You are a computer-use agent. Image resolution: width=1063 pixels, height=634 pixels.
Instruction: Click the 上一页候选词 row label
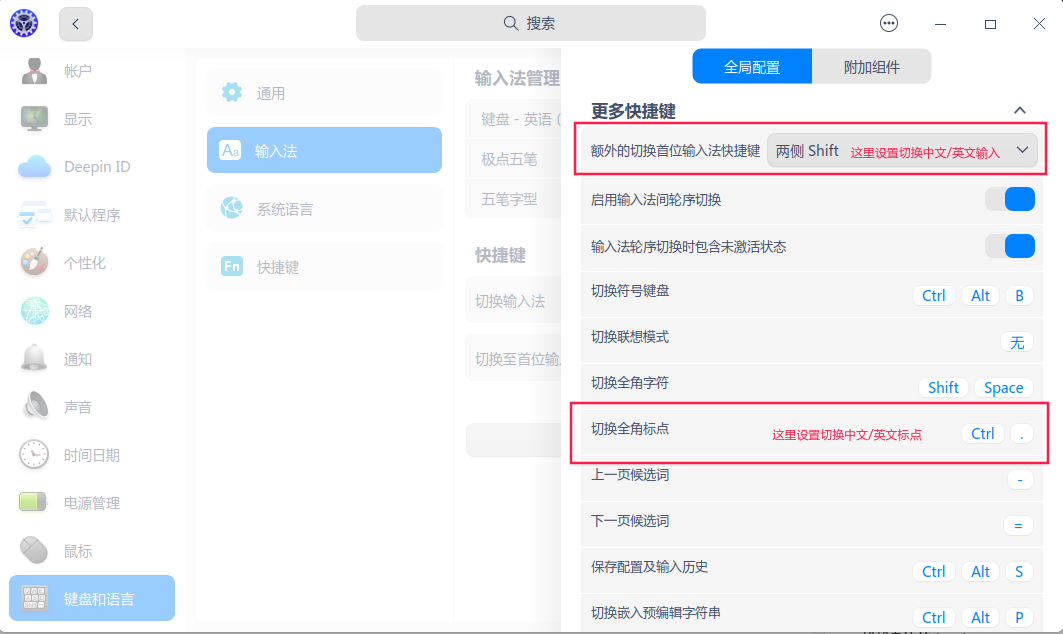click(630, 475)
